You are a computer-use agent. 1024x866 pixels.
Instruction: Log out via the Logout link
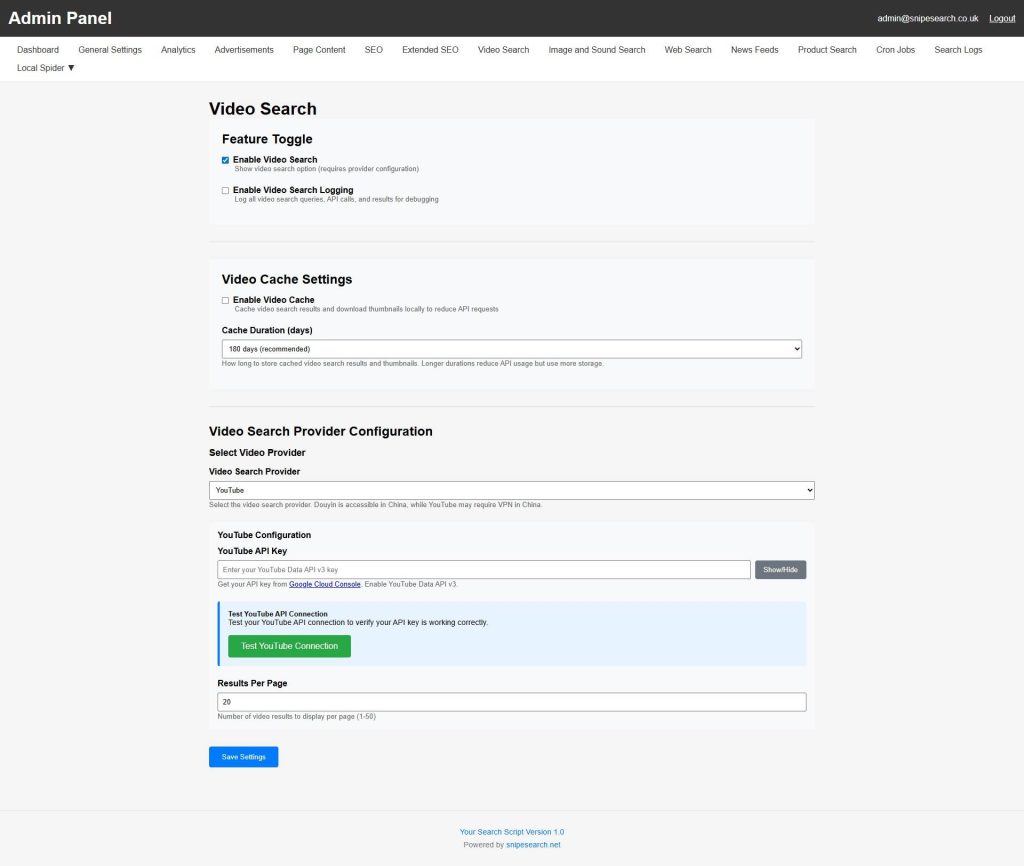click(x=1002, y=18)
